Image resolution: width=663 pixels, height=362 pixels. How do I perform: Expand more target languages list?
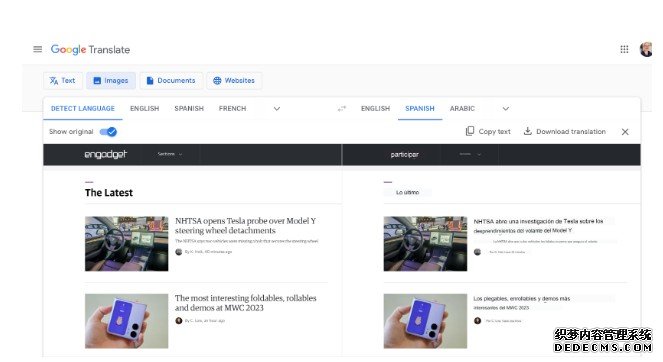pos(506,109)
